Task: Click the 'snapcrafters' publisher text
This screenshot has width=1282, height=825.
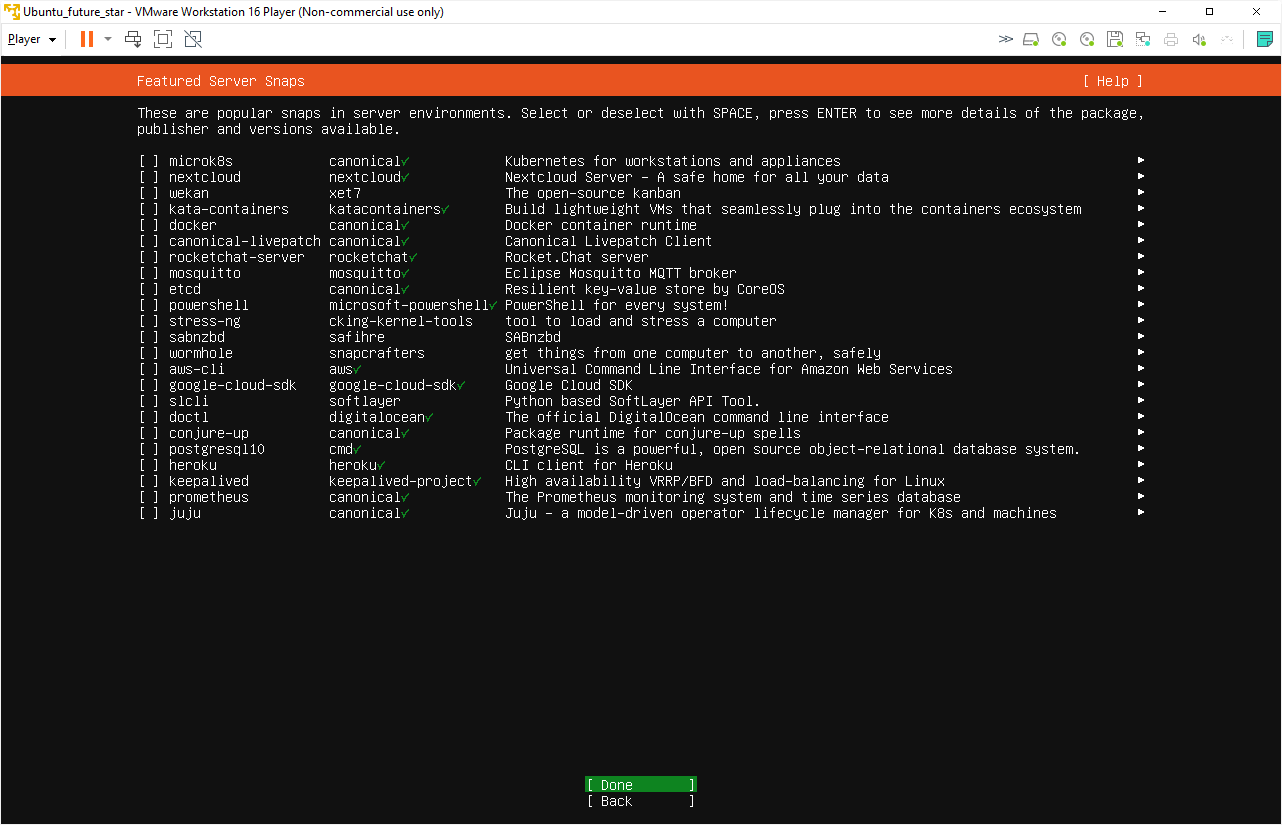Action: tap(377, 353)
